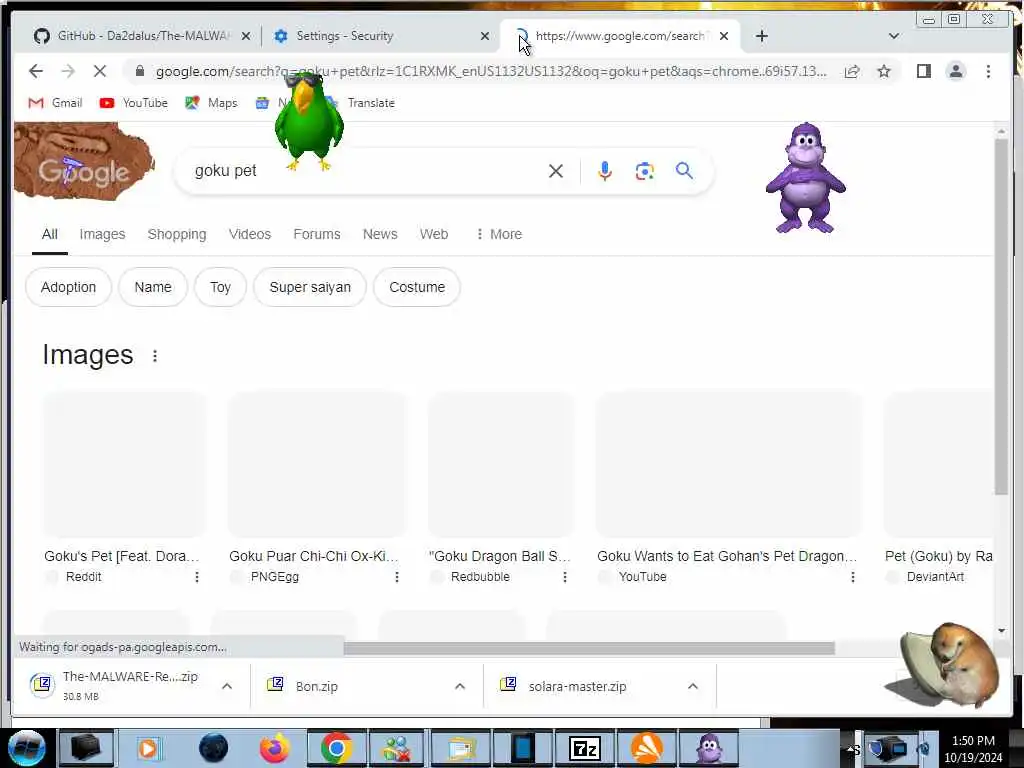Viewport: 1024px width, 768px height.
Task: Expand the Bon.zip download options
Action: [x=460, y=686]
